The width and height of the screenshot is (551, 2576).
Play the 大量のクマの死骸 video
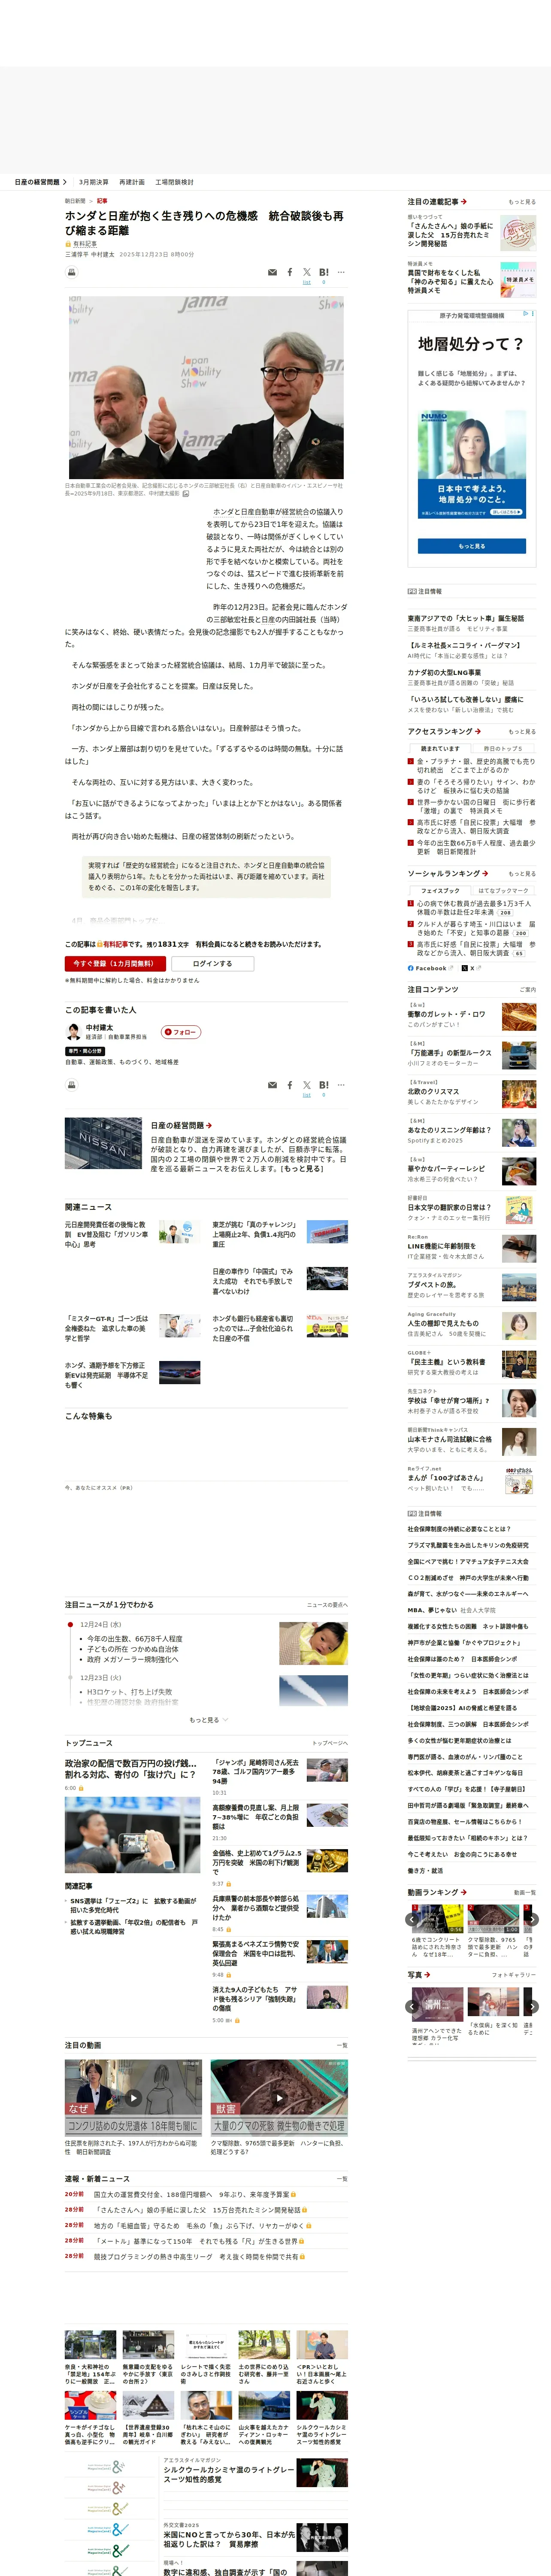(279, 2098)
